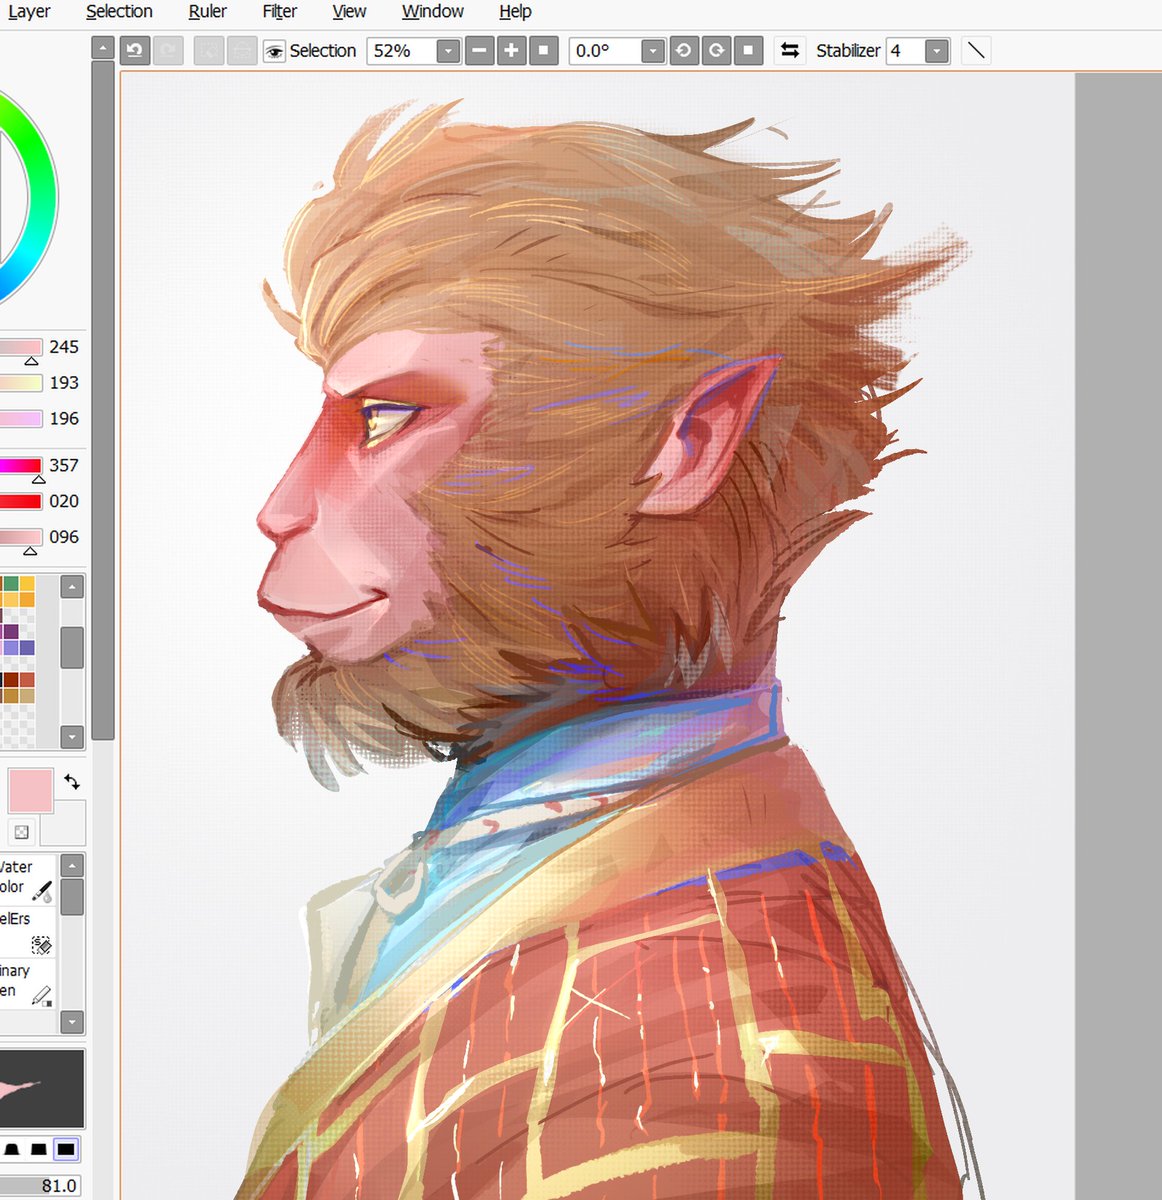Image resolution: width=1162 pixels, height=1200 pixels.
Task: Click the color slider showing 193
Action: (x=21, y=383)
